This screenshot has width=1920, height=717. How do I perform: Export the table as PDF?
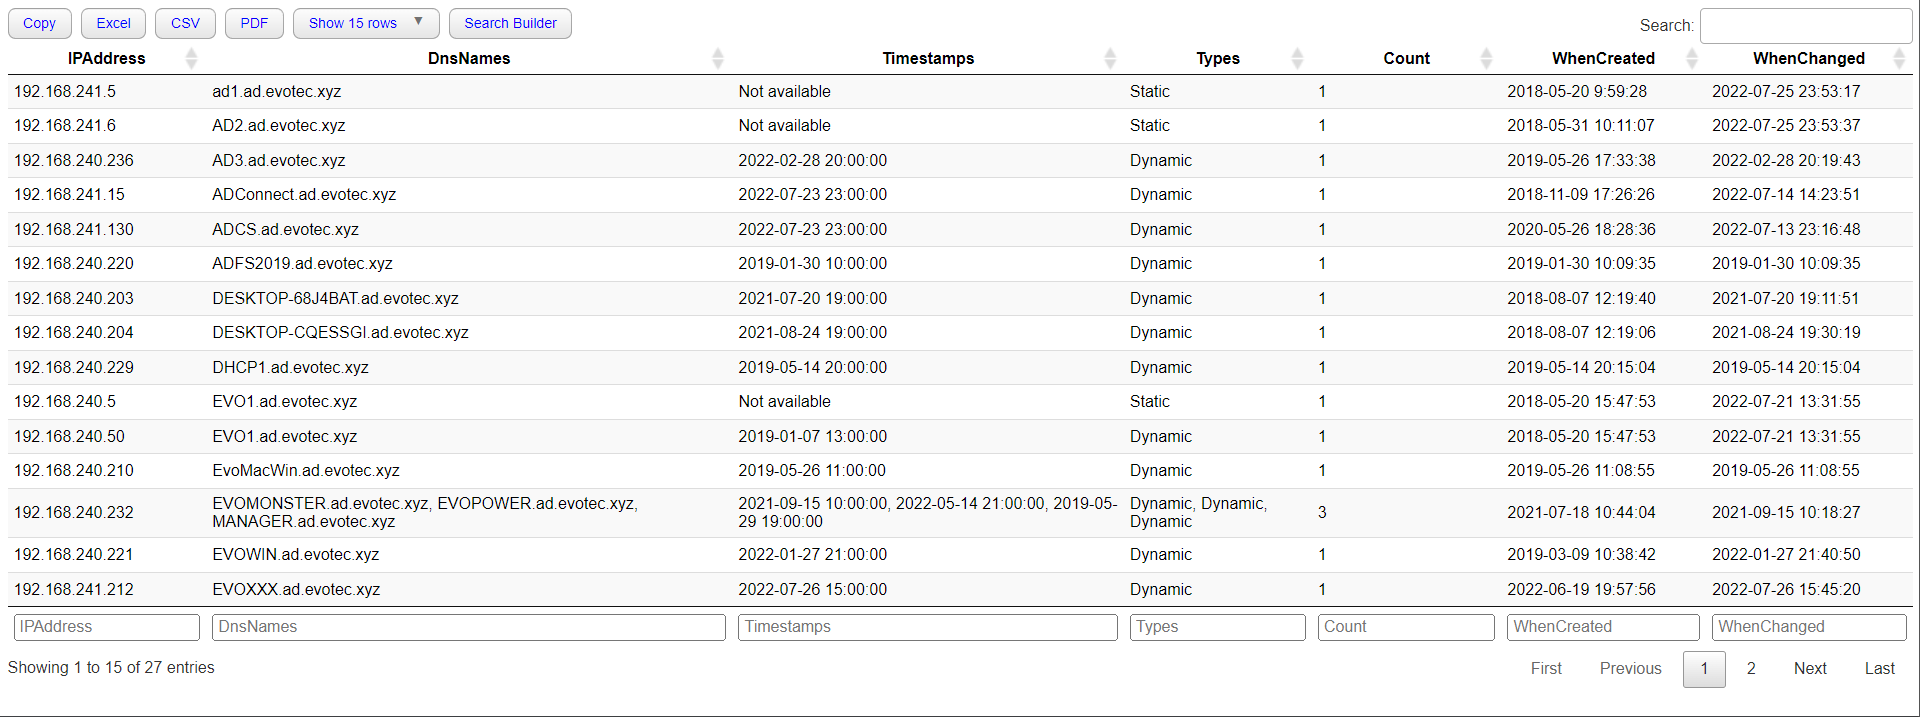point(254,23)
